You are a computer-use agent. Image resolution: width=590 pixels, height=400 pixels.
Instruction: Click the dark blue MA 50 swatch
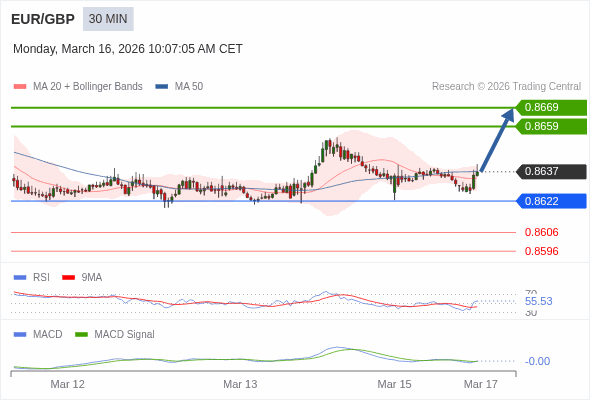162,87
